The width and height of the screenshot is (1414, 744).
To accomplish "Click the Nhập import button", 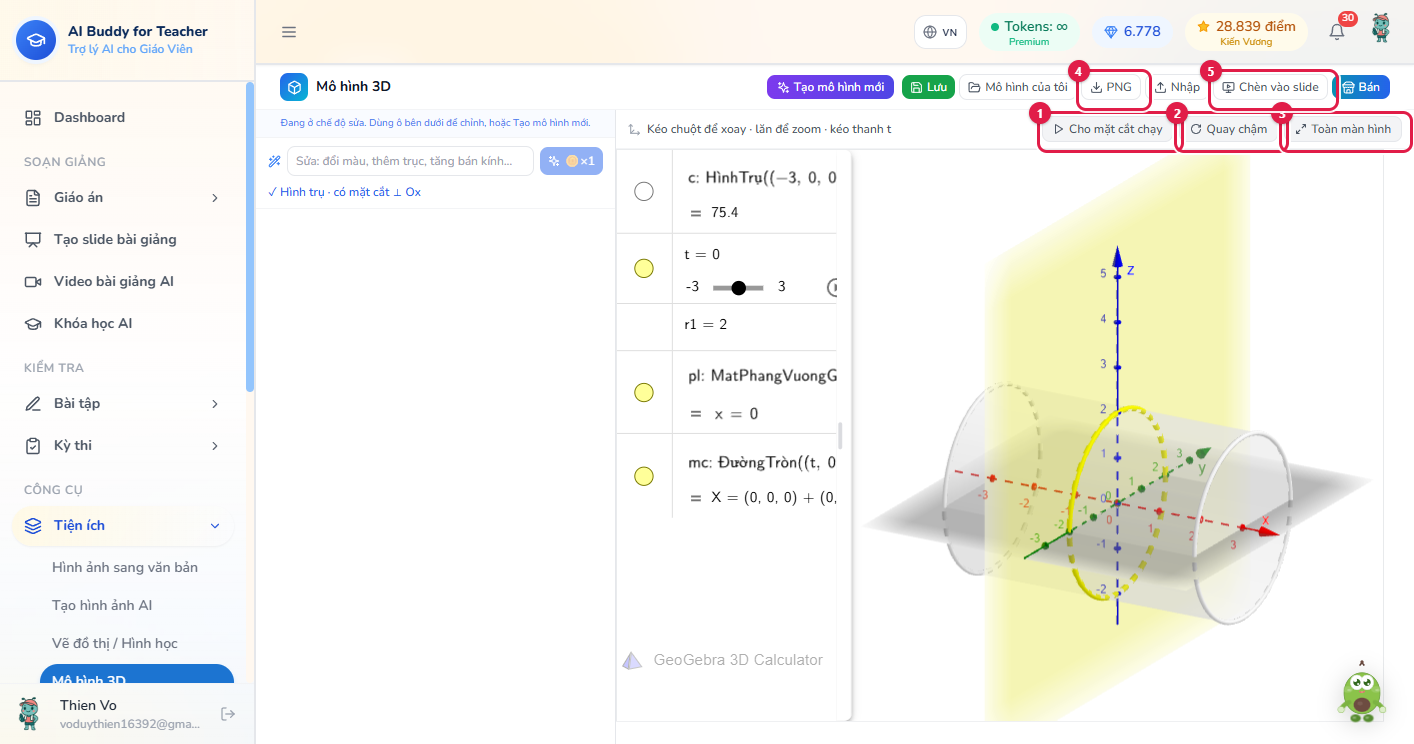I will (1177, 88).
